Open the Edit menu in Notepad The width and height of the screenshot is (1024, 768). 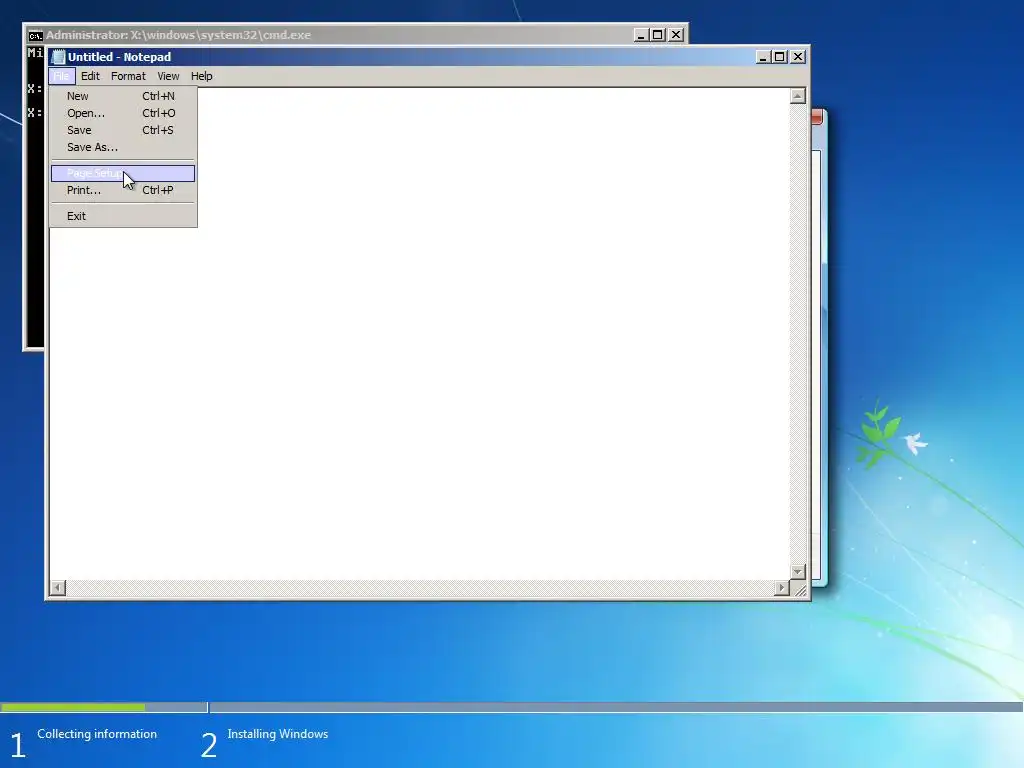coord(90,76)
